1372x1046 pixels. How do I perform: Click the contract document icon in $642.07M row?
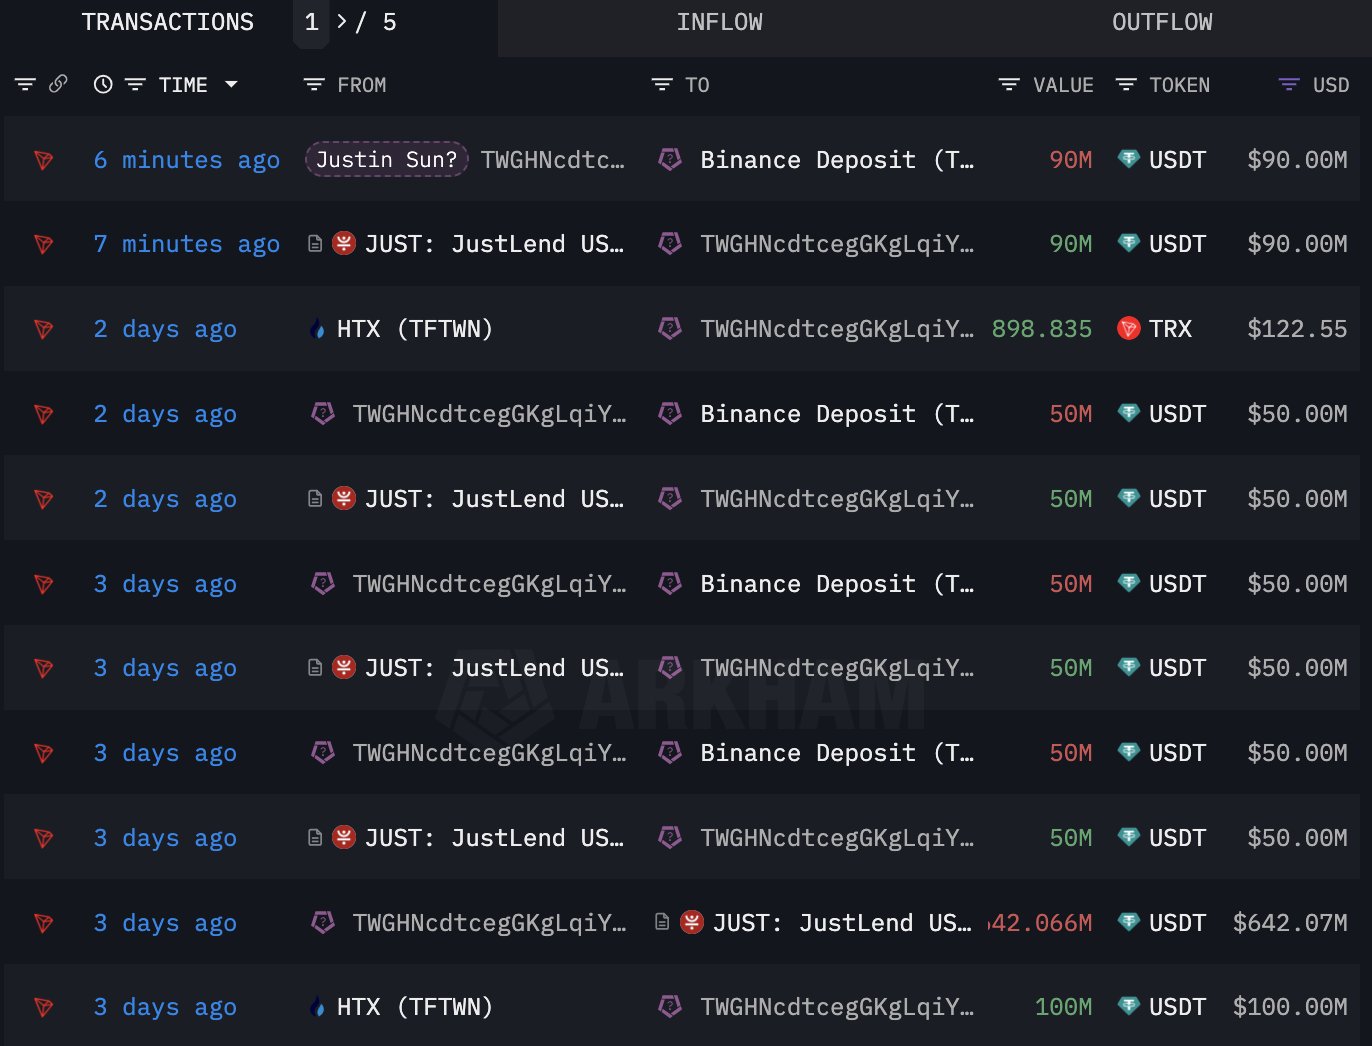662,922
